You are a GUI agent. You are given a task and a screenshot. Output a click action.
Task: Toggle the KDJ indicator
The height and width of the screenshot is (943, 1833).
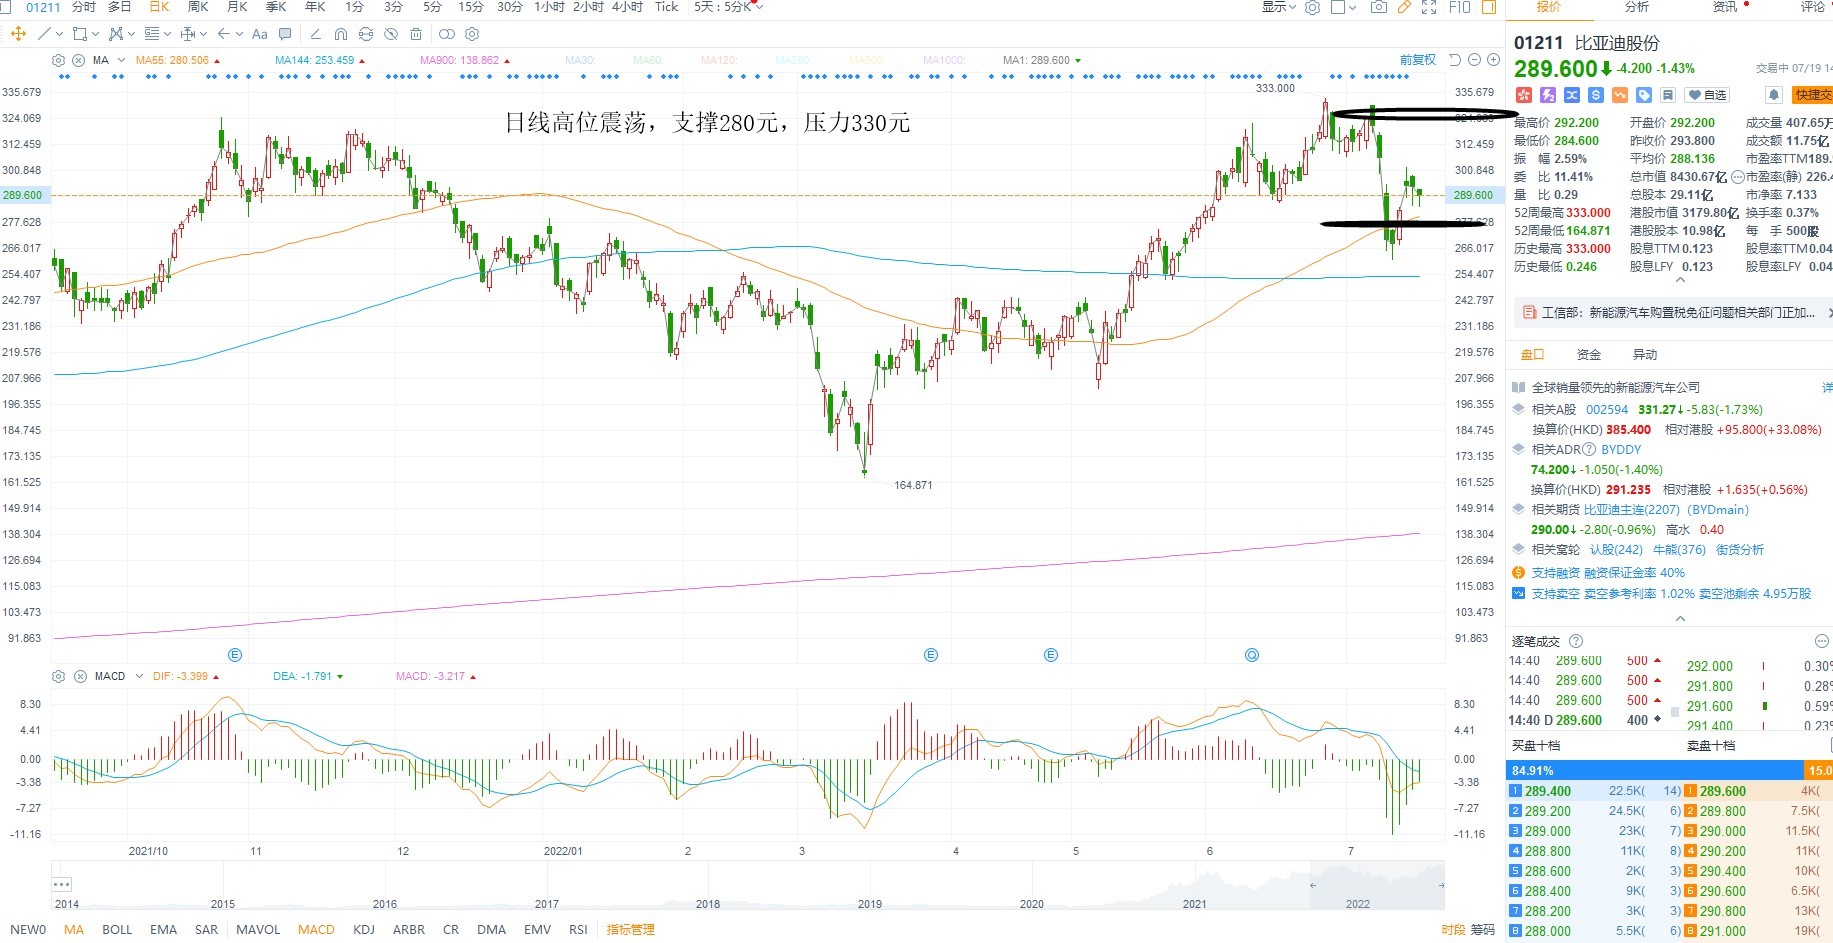point(364,930)
